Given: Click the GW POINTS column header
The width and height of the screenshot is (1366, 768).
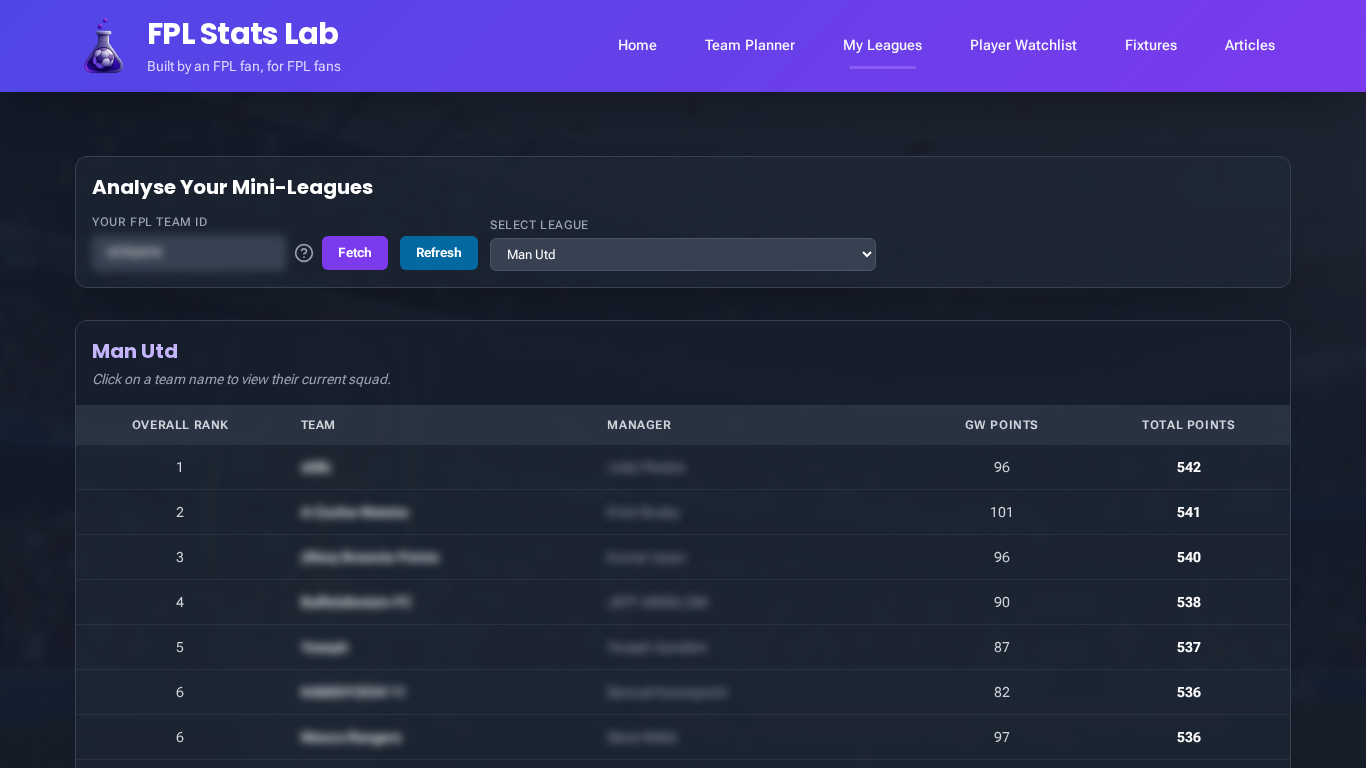Looking at the screenshot, I should click(1001, 425).
